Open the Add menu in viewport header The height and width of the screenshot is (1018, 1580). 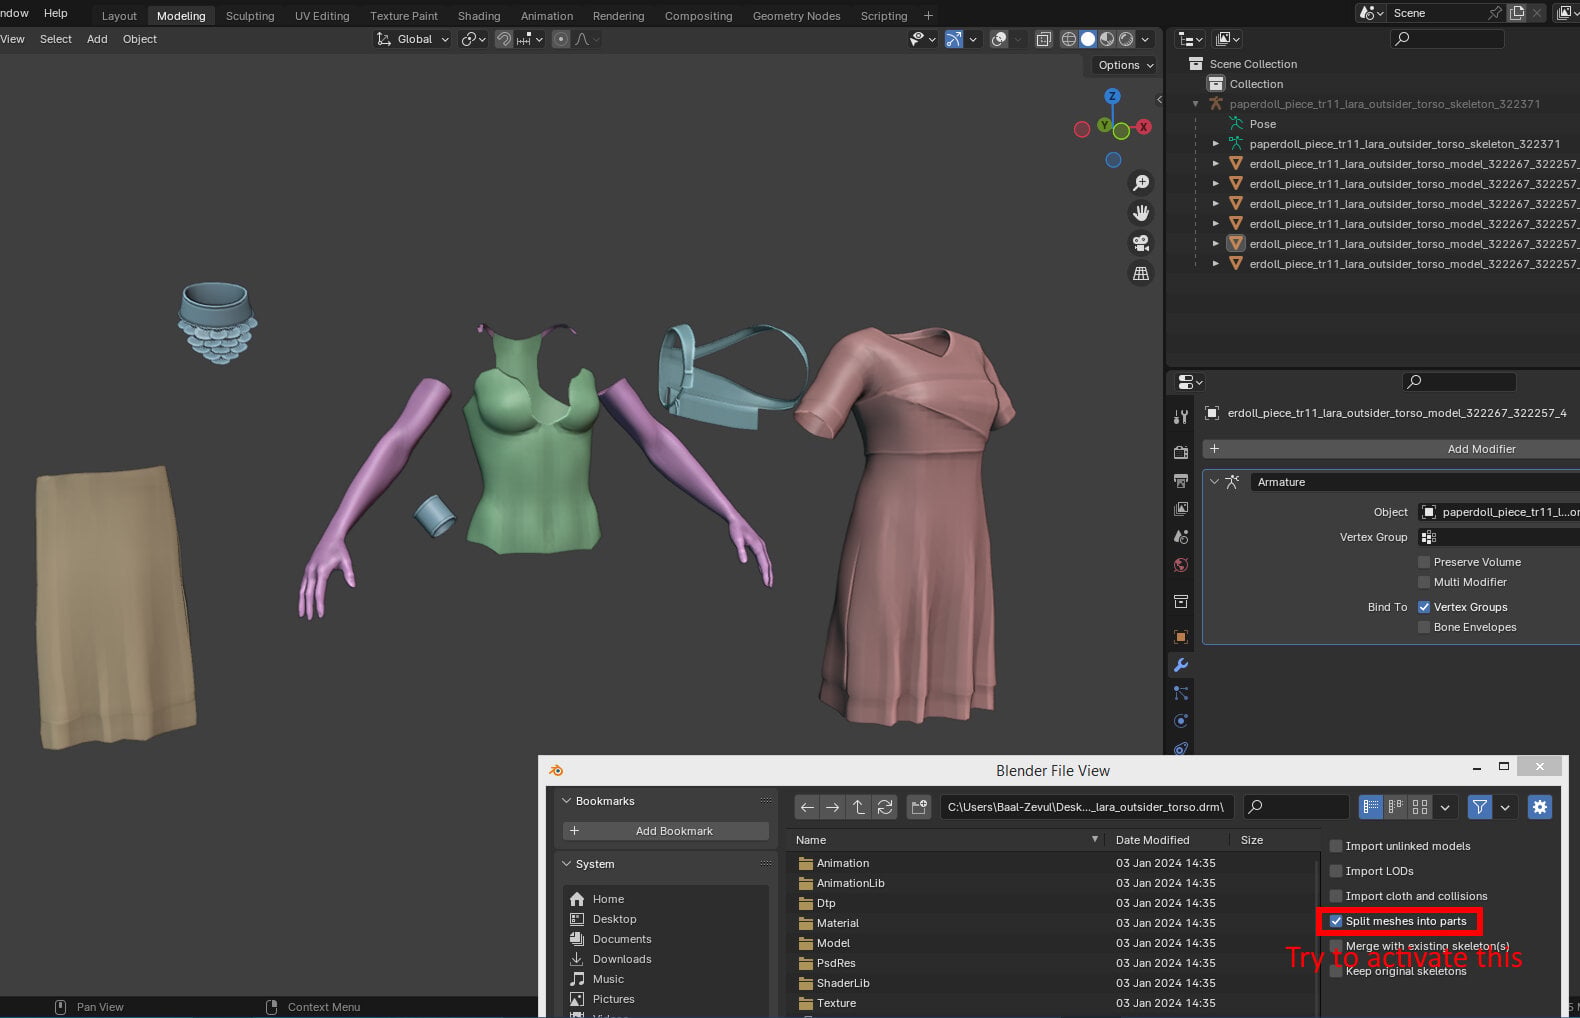pyautogui.click(x=97, y=39)
